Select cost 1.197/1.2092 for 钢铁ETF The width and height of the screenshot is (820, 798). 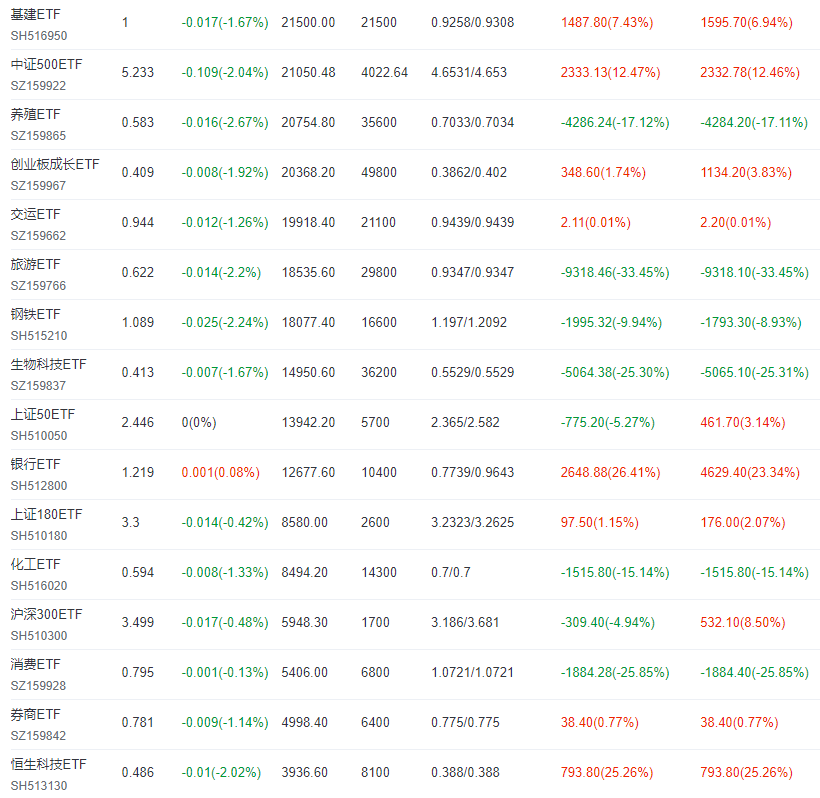(469, 322)
